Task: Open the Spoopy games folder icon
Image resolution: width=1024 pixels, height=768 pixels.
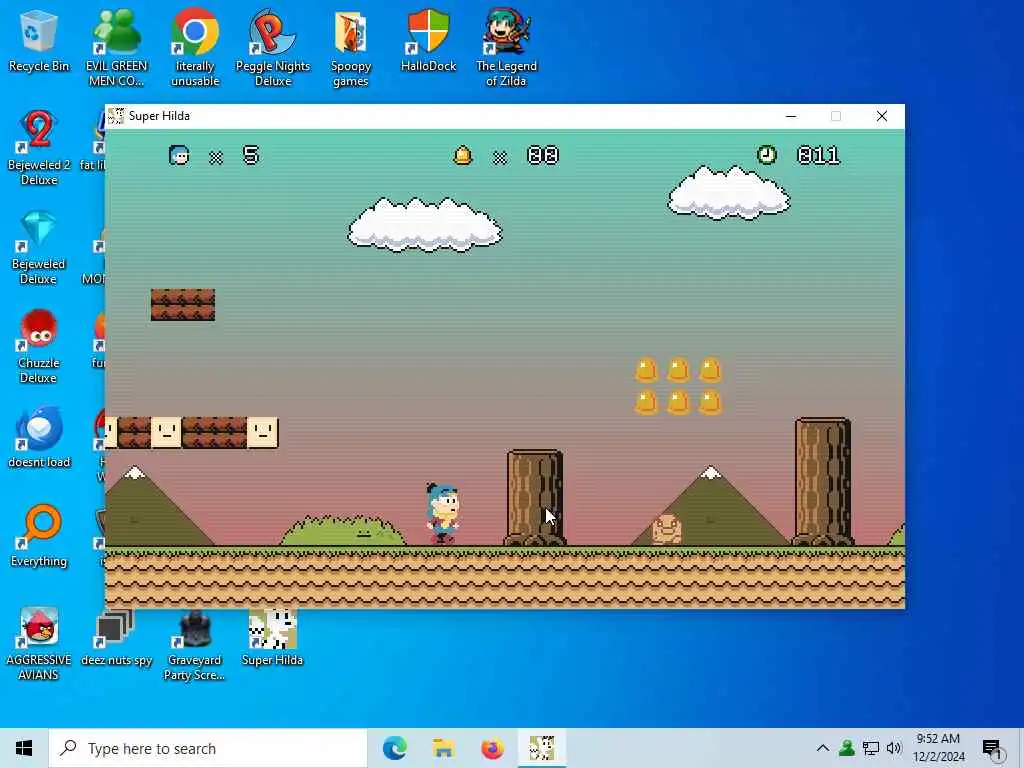Action: tap(351, 49)
